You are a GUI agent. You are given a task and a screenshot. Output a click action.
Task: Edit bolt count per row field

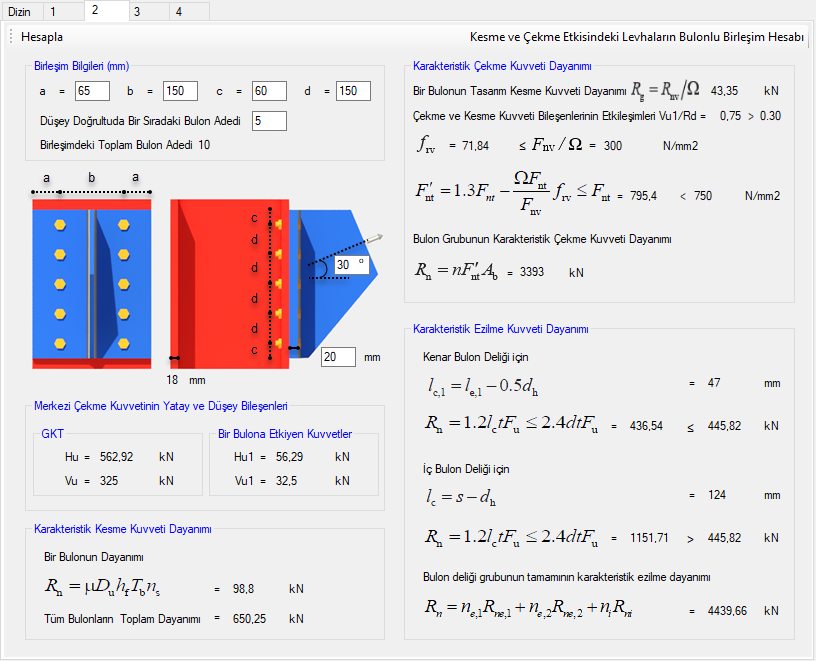(x=269, y=121)
